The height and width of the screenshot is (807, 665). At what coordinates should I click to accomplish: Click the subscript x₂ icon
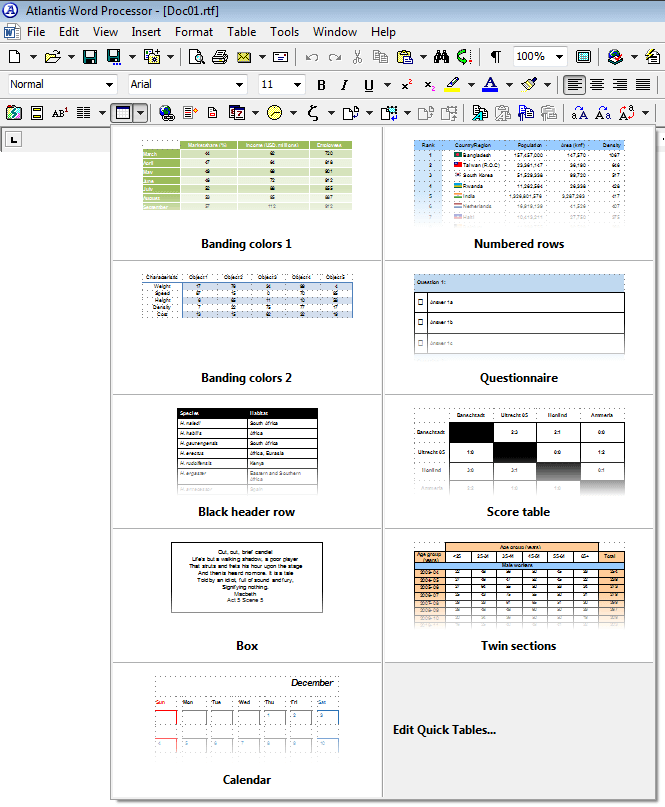[429, 85]
